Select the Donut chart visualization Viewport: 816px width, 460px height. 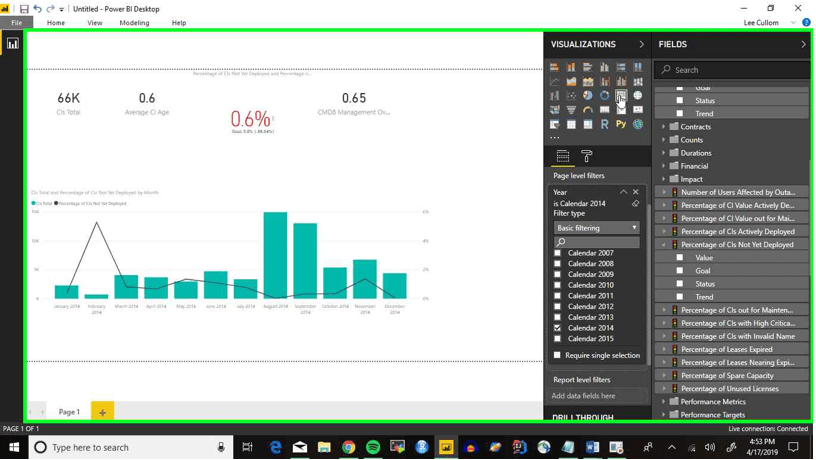click(604, 96)
